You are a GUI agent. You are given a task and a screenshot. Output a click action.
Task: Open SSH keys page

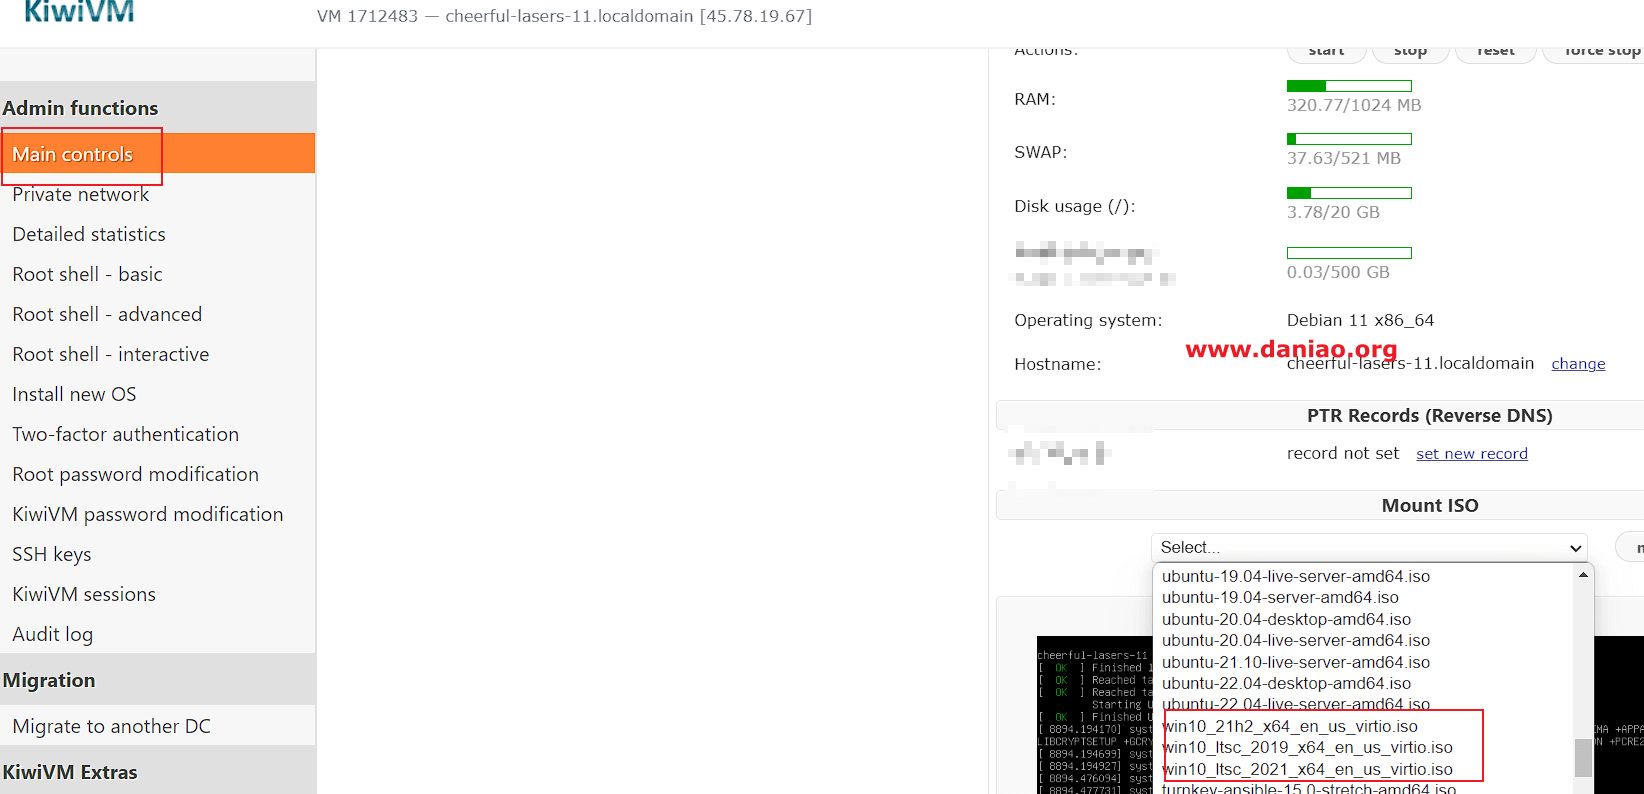pos(52,554)
